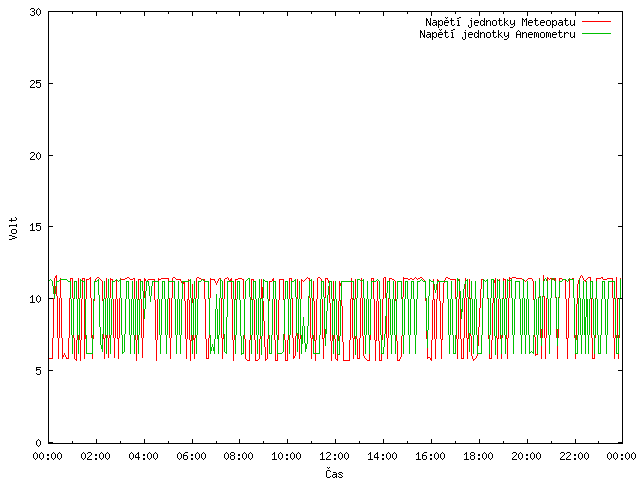
Task: Click the y-axis value 20
Action: (x=36, y=156)
